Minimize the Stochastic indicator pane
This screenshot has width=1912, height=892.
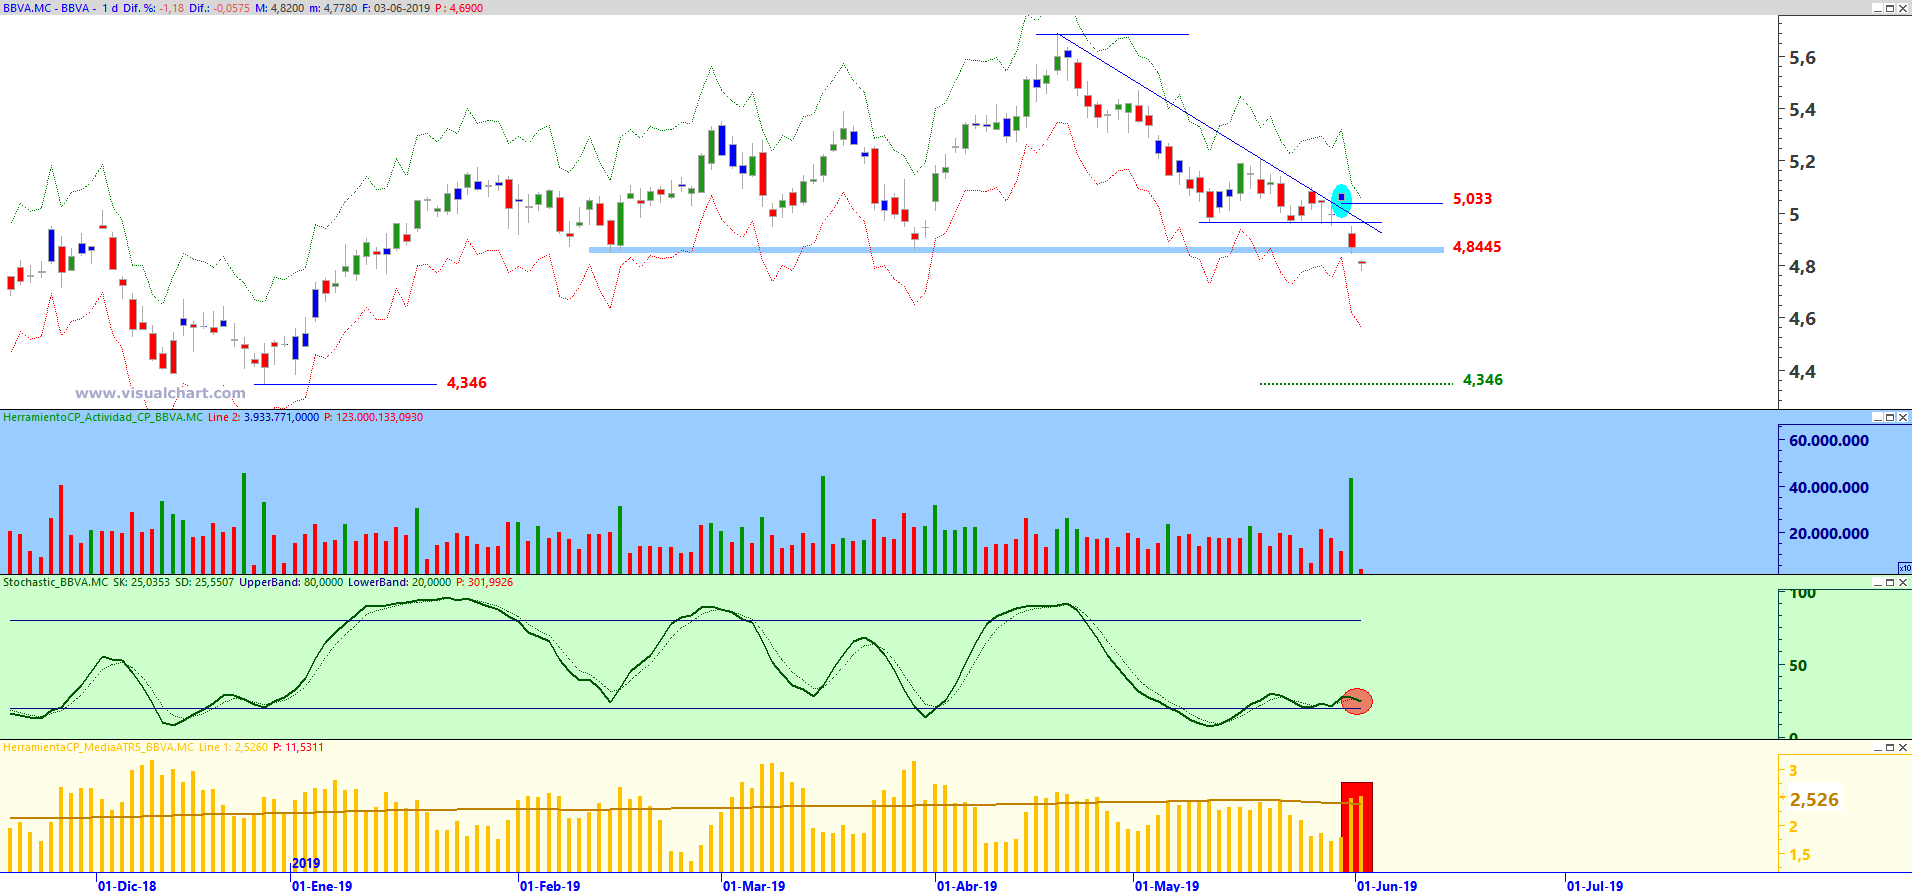(x=1877, y=582)
